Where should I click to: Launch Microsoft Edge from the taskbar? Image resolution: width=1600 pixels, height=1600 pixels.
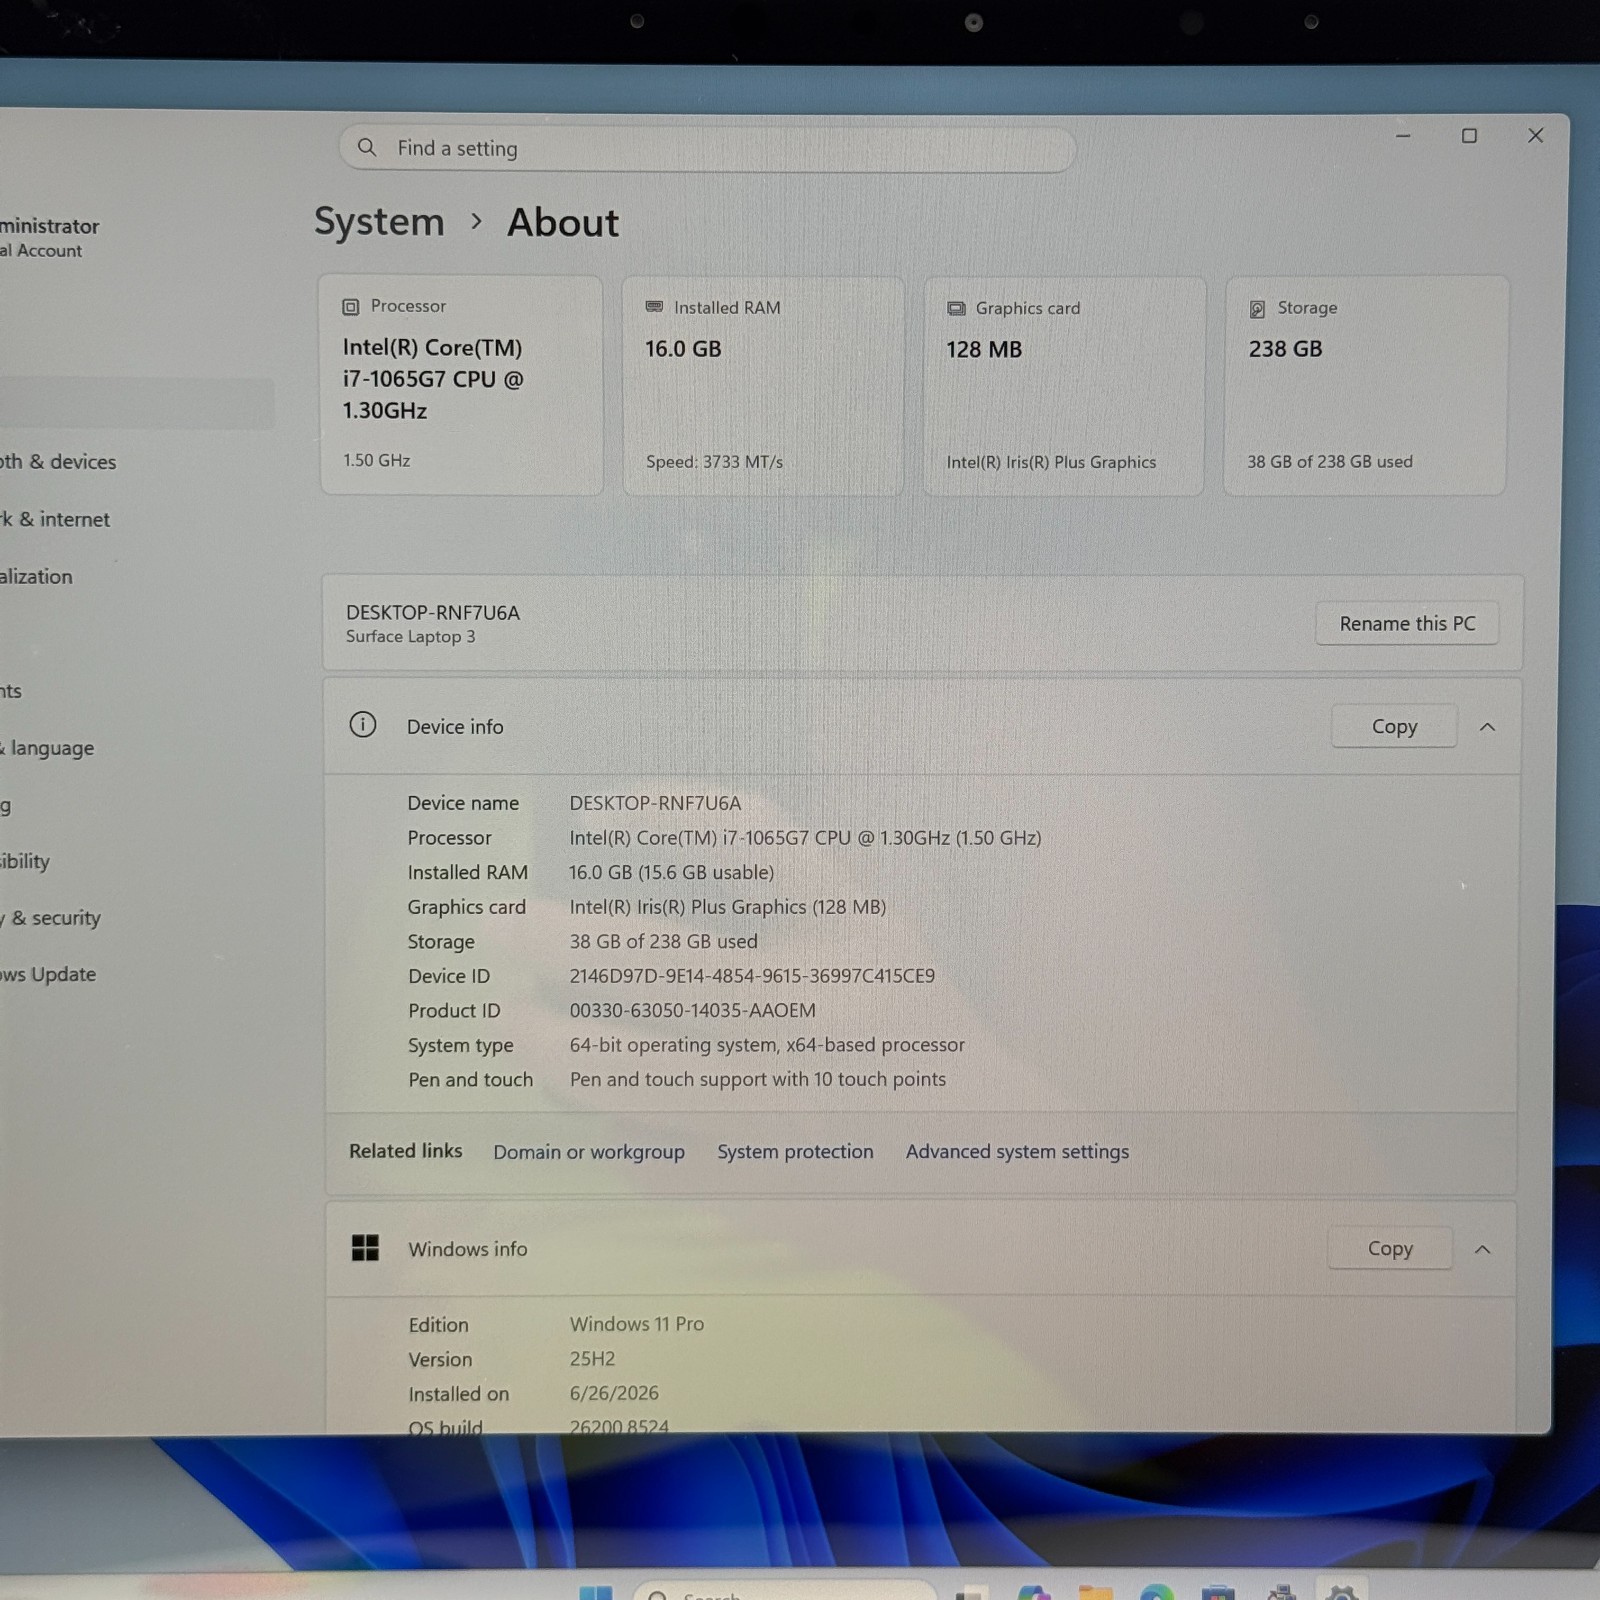pos(1157,1593)
